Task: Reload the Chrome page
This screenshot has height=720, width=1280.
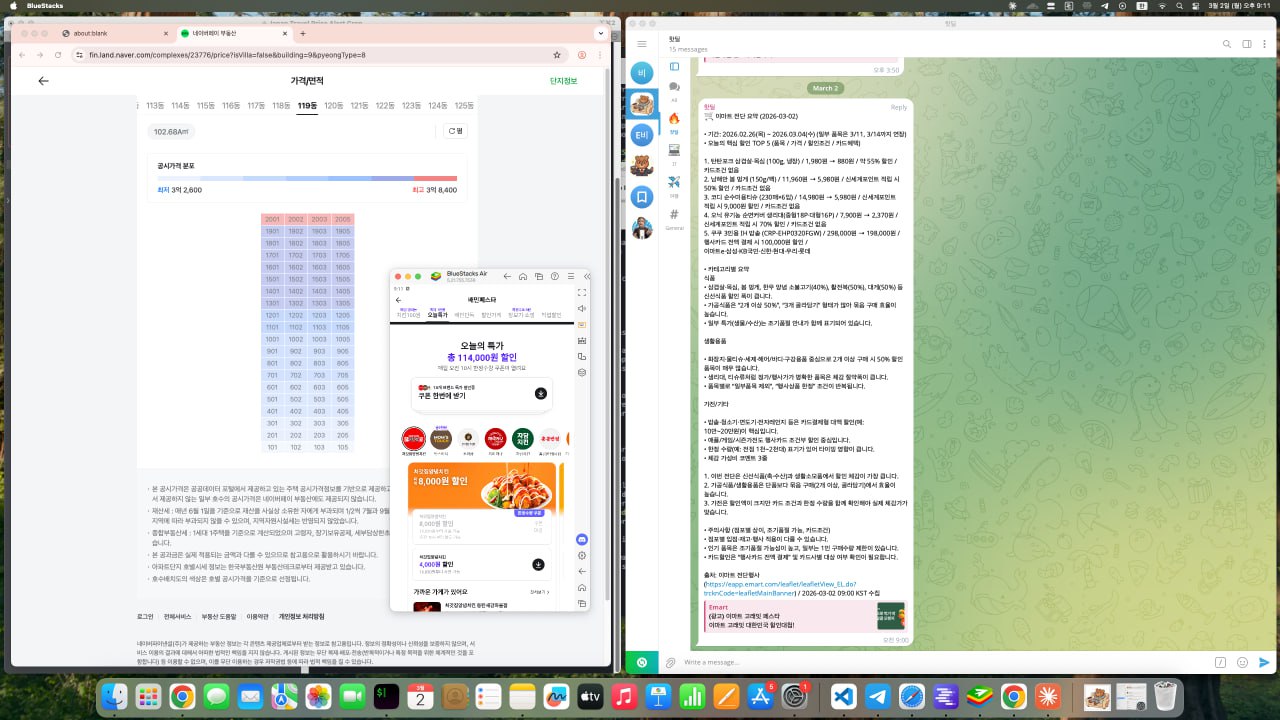Action: (x=59, y=55)
